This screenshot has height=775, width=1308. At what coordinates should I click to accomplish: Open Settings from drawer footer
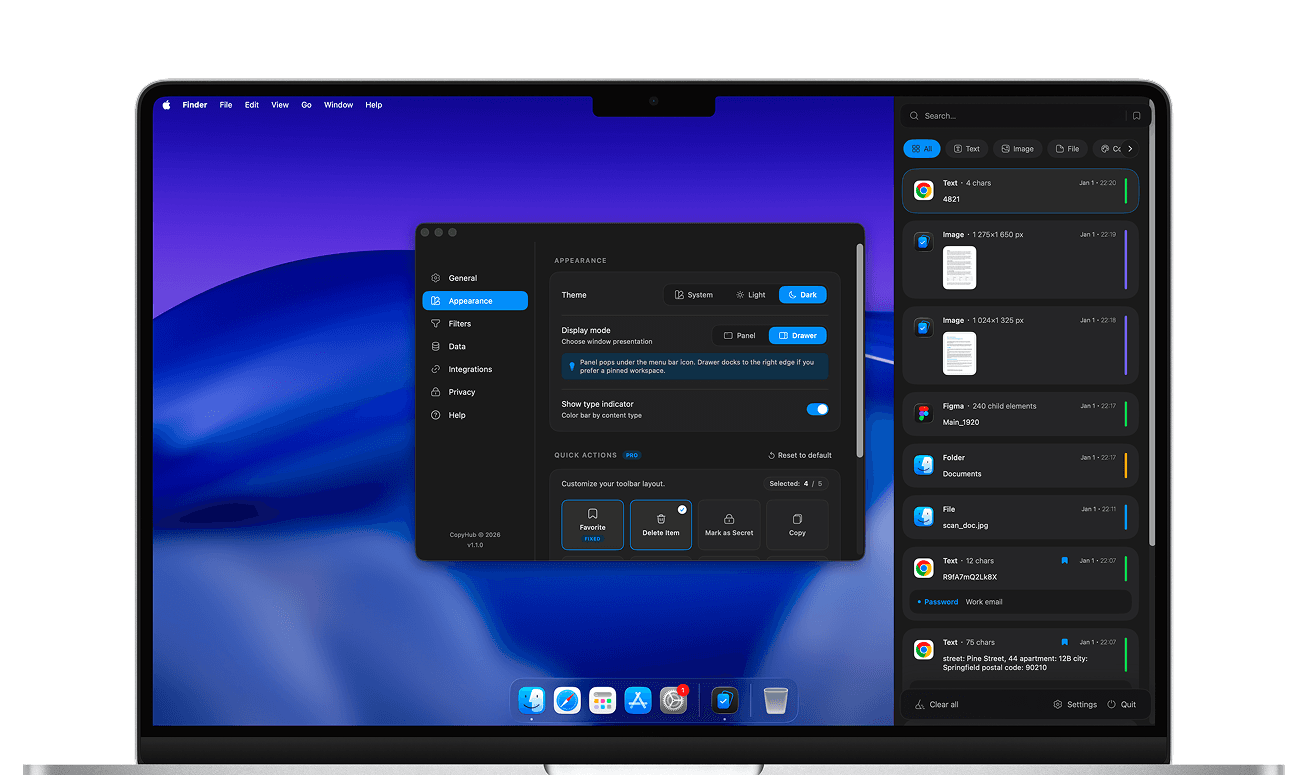click(1075, 705)
